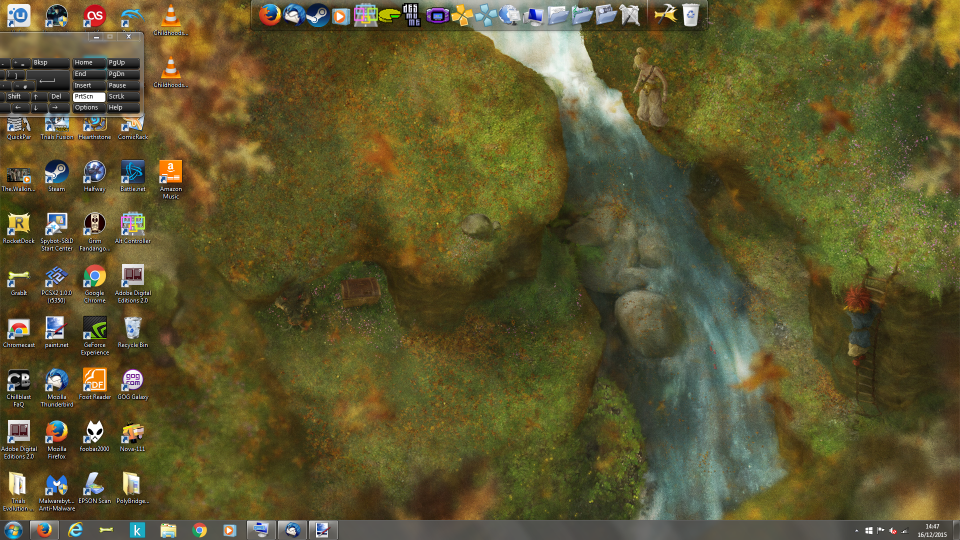
Task: Open the Recycle Bin icon in the top dock
Action: tap(690, 15)
